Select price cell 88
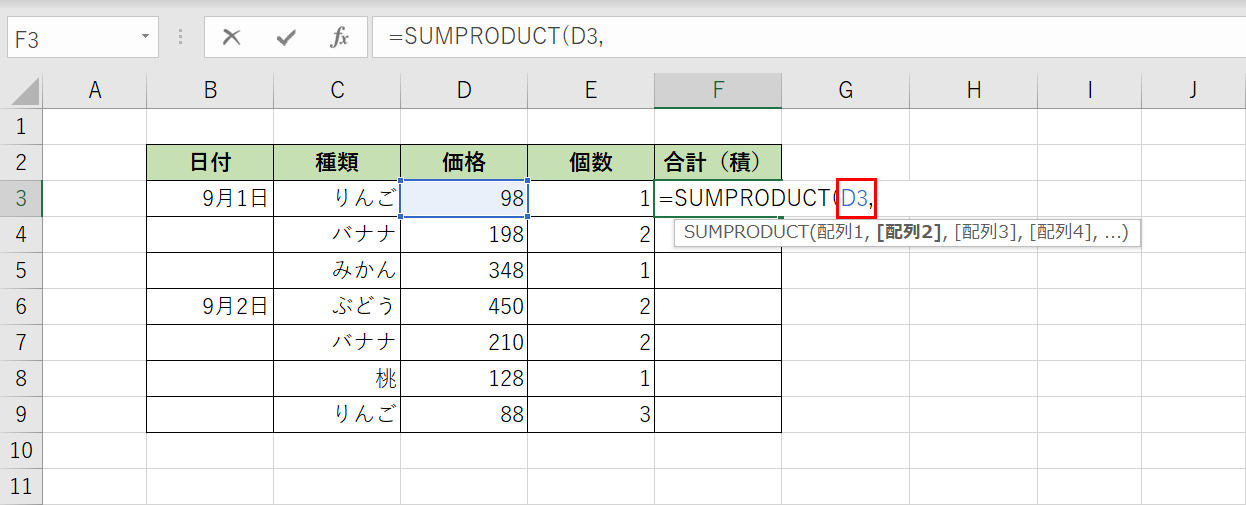Screen dimensions: 1246x505 pos(464,414)
